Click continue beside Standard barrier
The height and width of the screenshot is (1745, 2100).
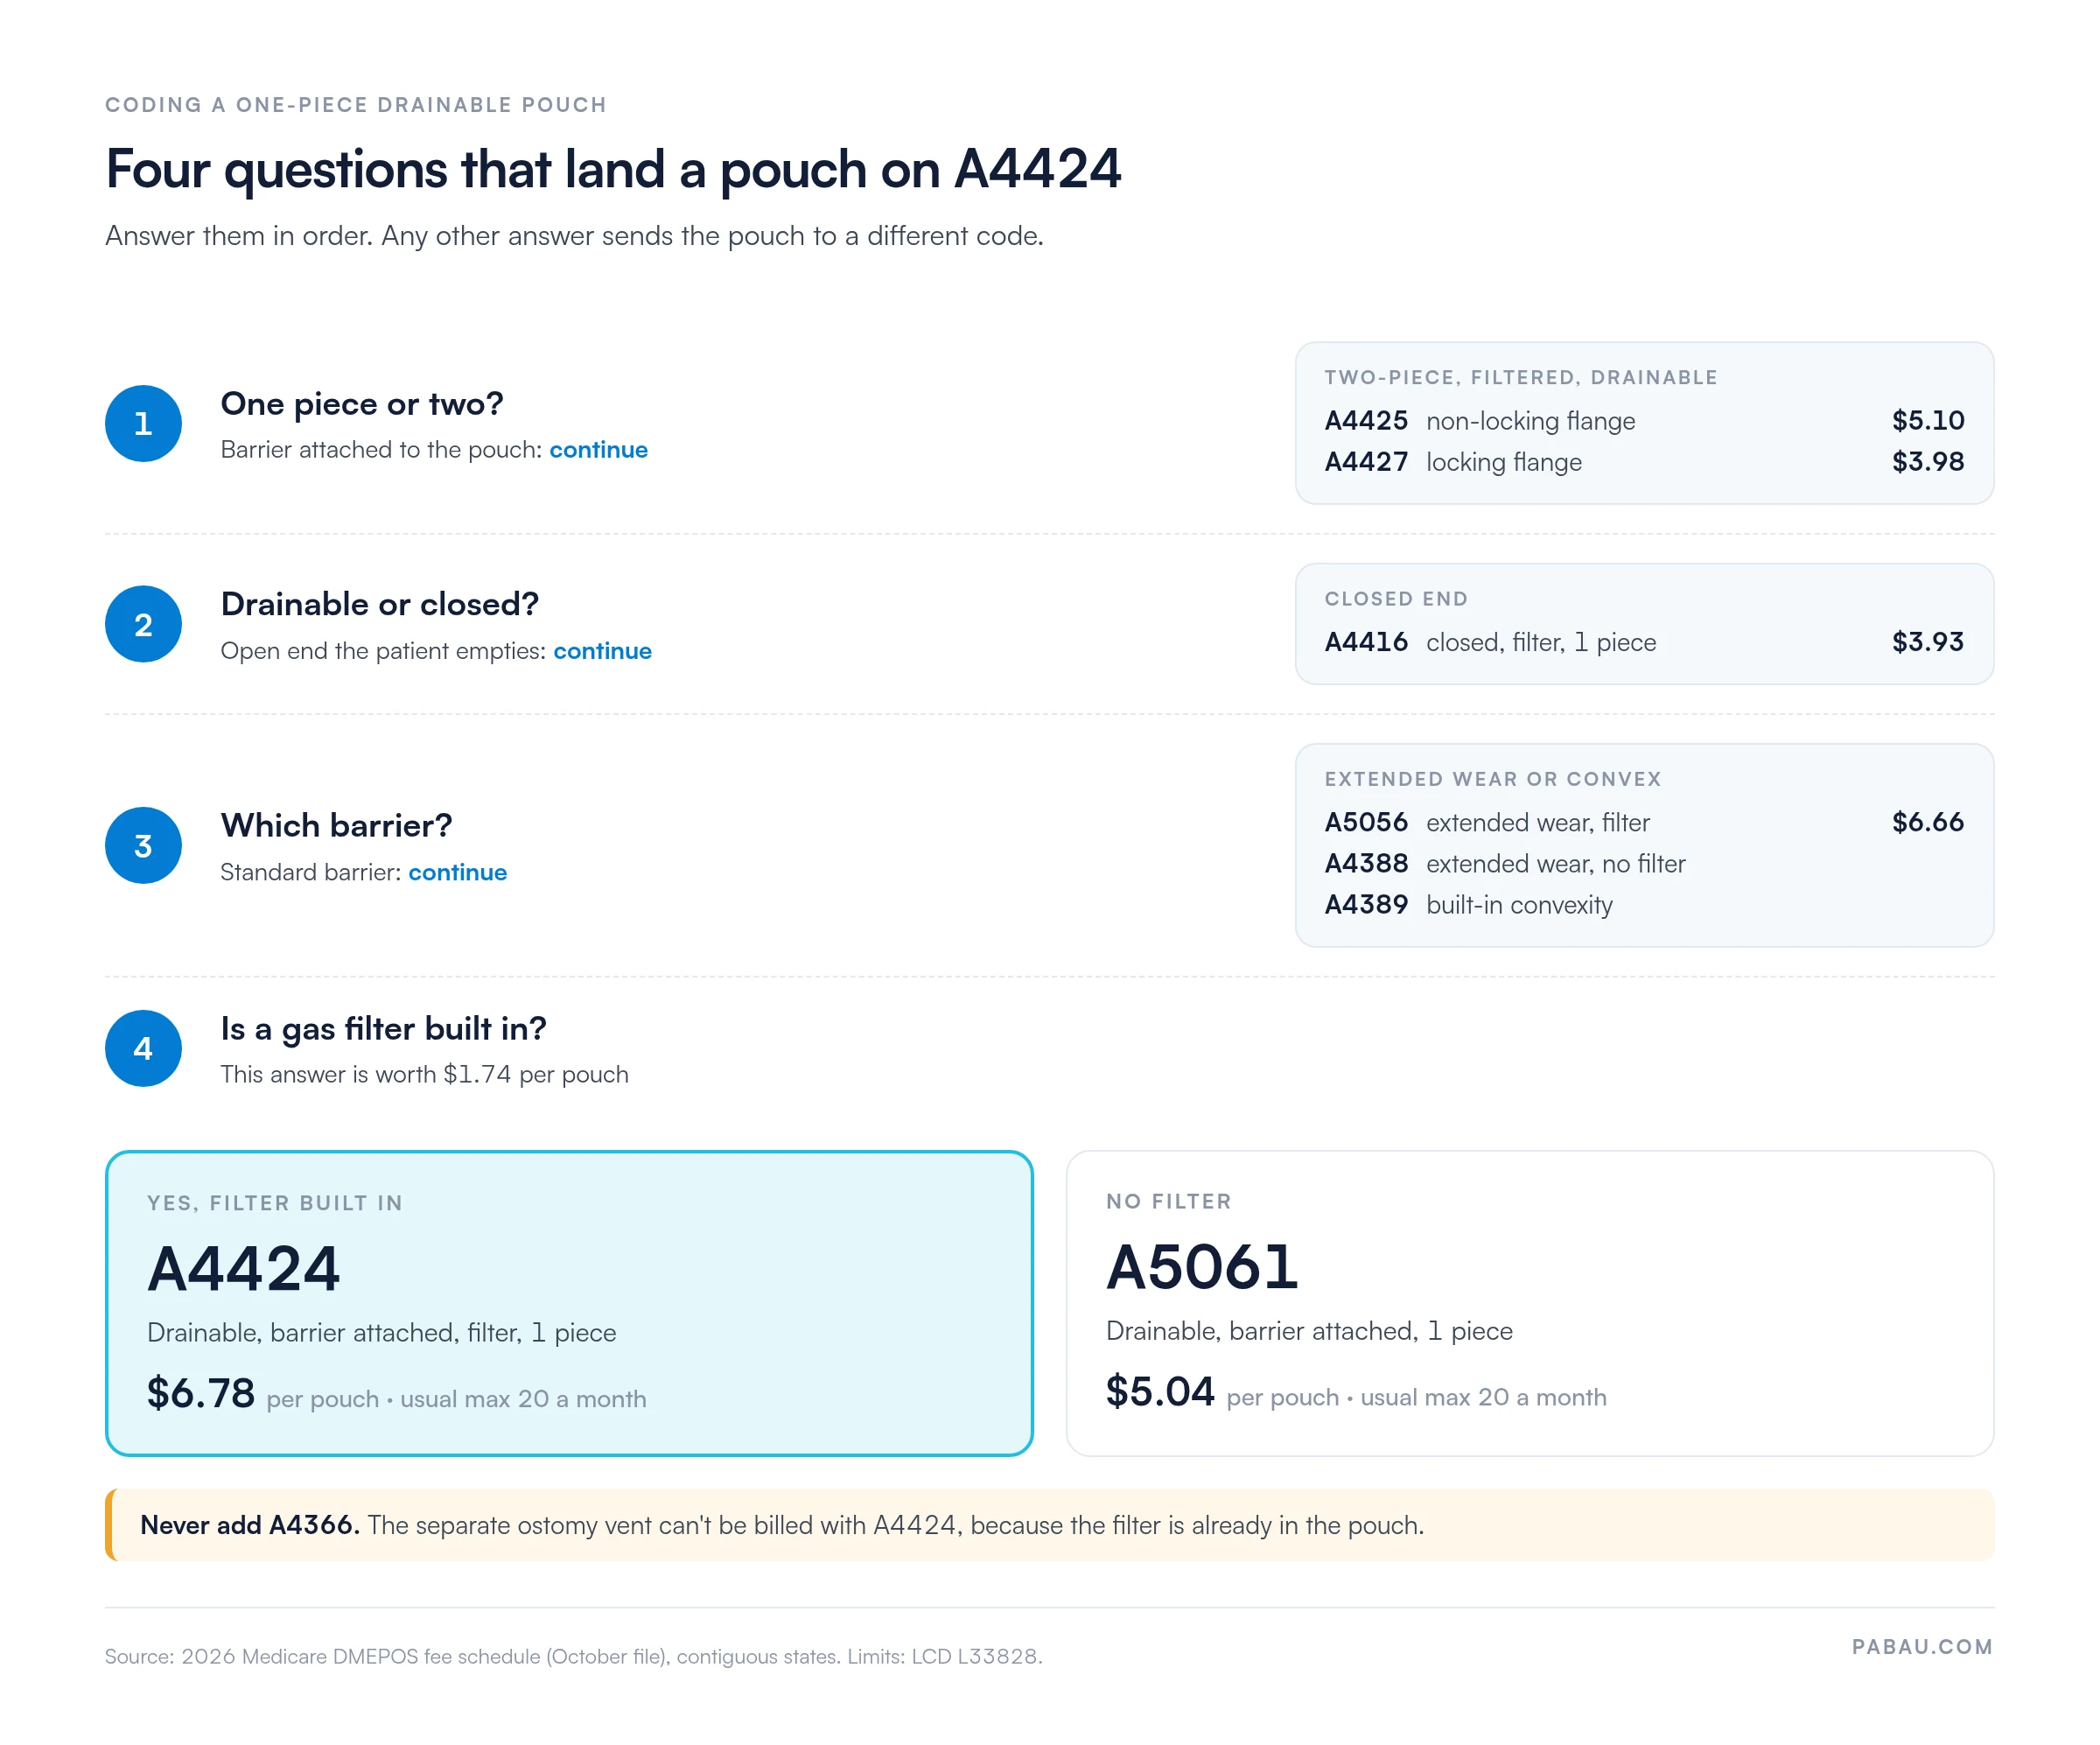[x=457, y=872]
